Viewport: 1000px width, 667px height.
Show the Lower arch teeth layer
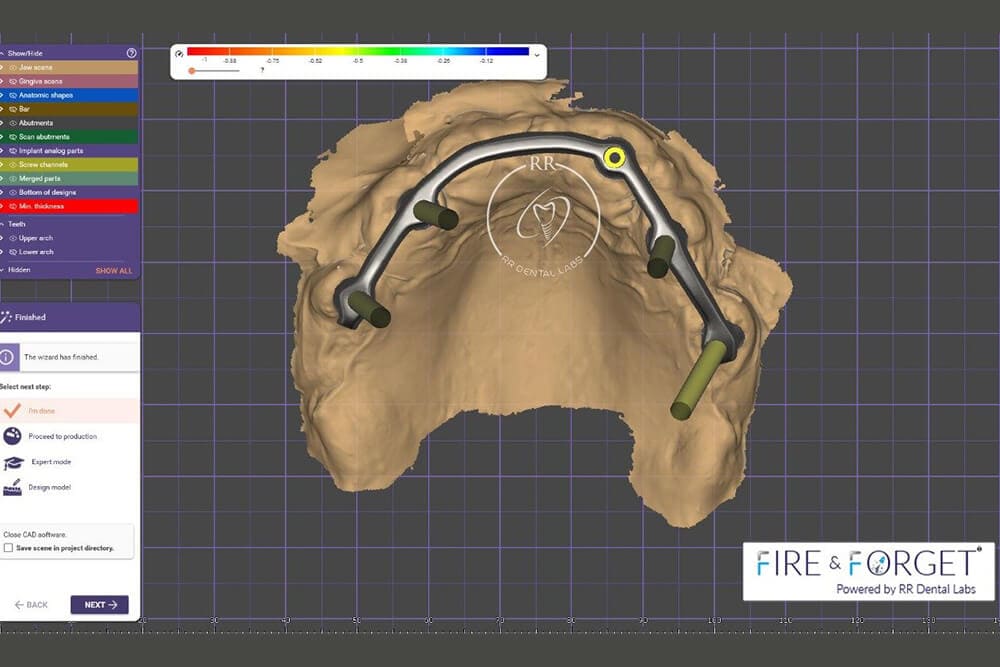[x=12, y=252]
